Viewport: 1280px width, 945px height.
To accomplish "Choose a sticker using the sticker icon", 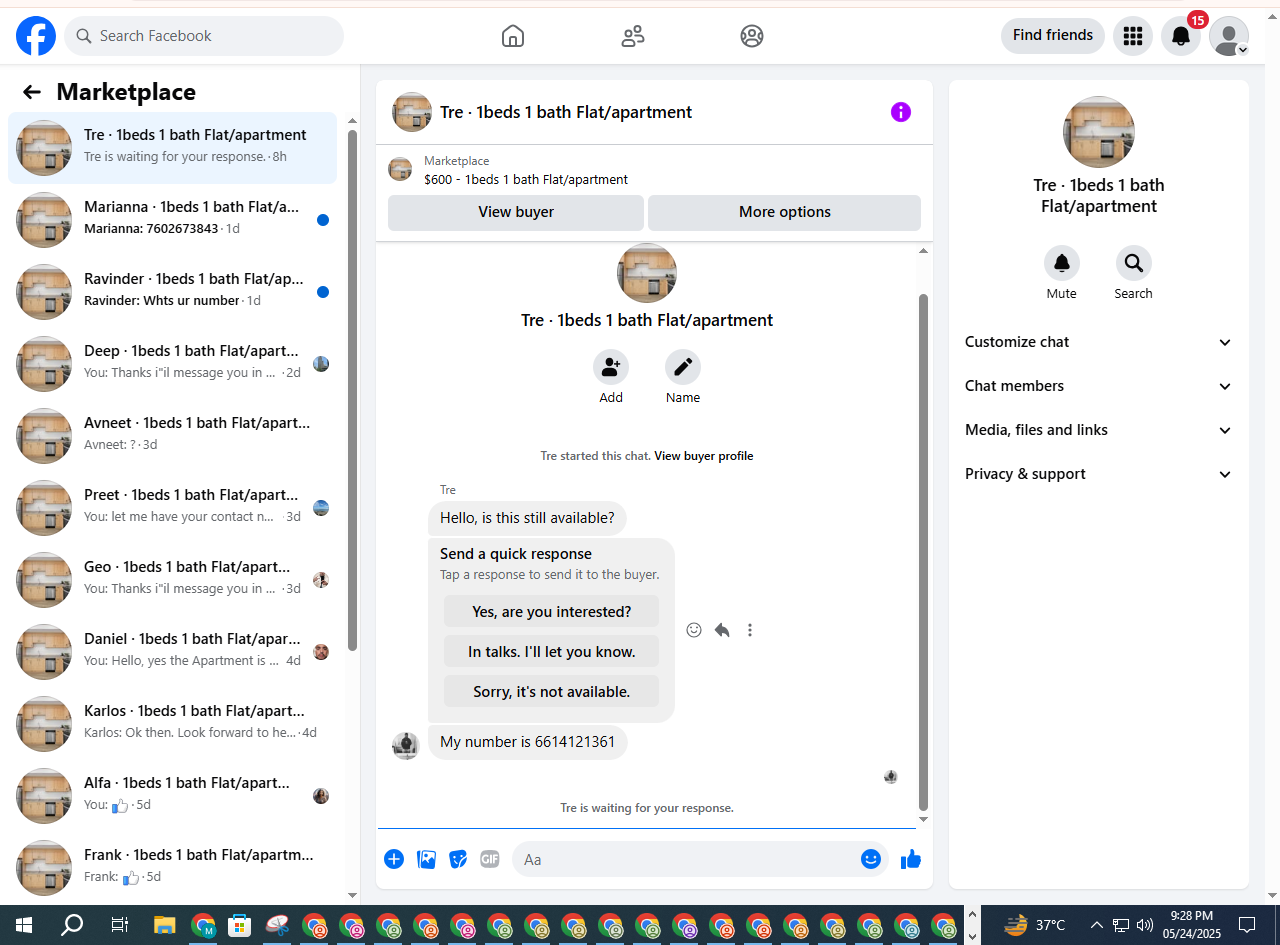I will point(458,859).
